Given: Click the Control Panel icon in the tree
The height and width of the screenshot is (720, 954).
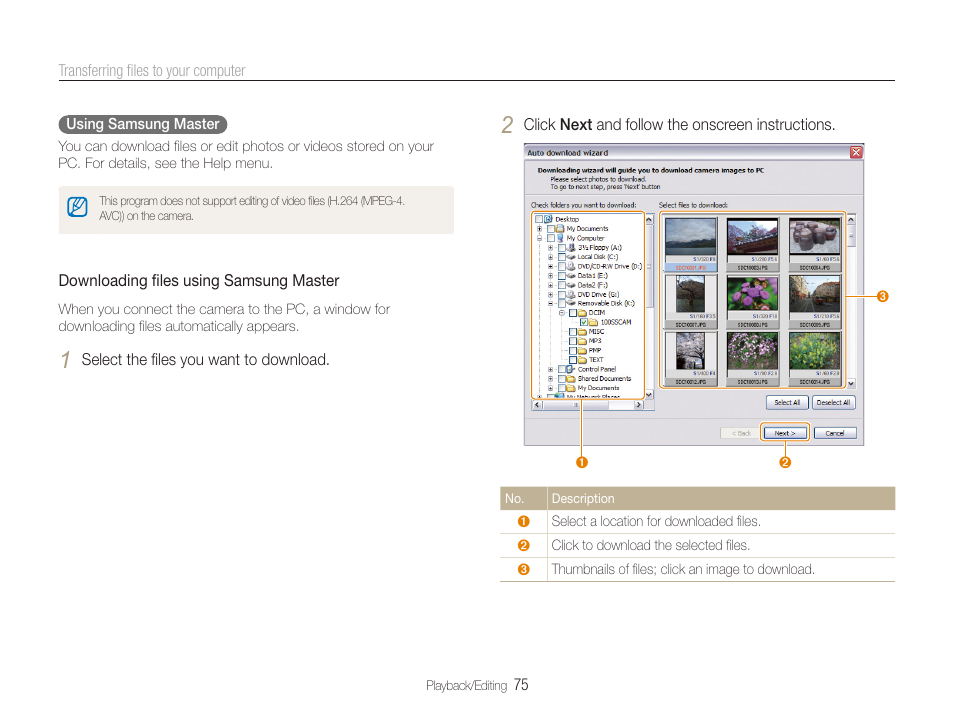Looking at the screenshot, I should click(x=571, y=369).
